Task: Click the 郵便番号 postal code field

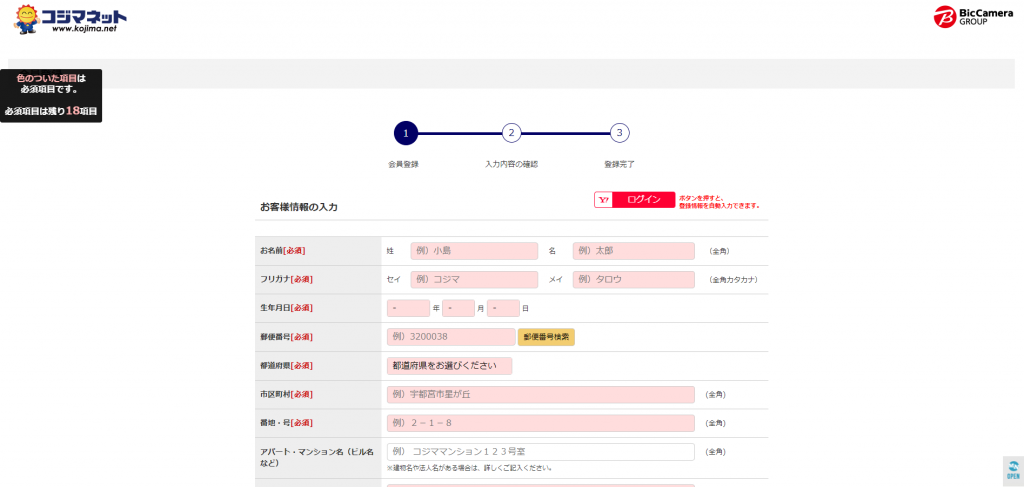Action: (450, 337)
